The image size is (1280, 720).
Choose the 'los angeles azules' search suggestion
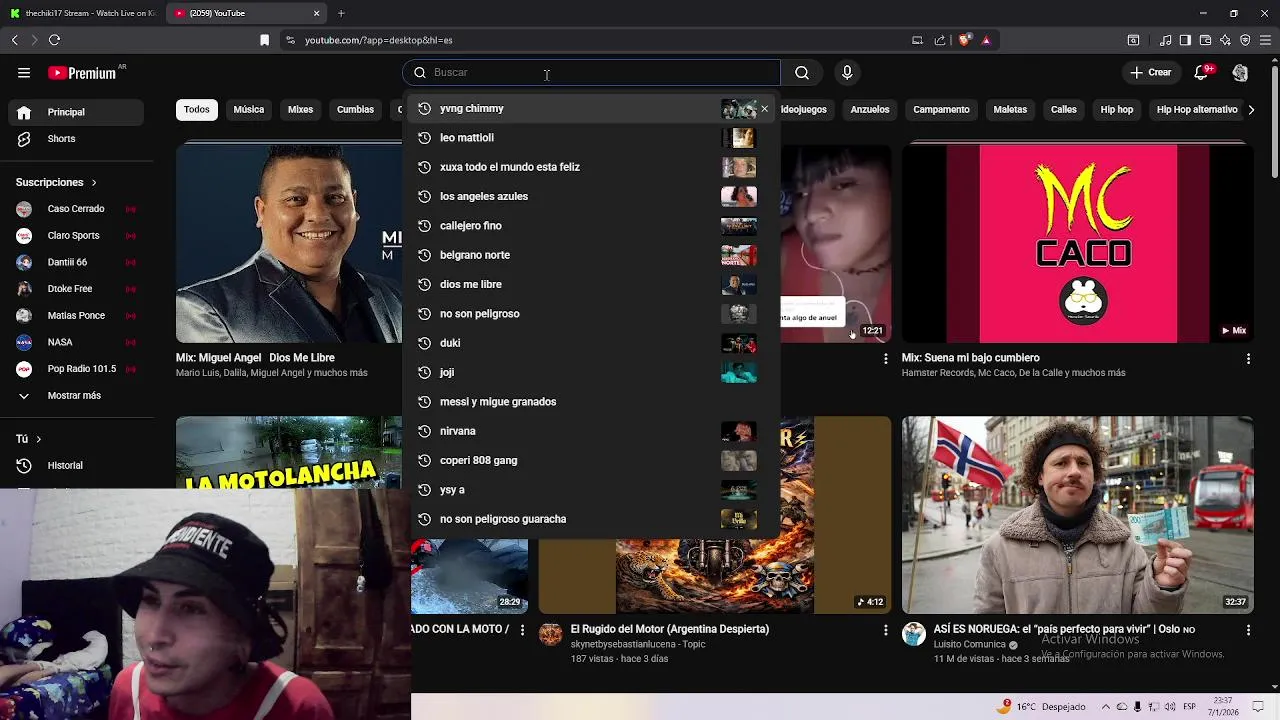tap(590, 196)
